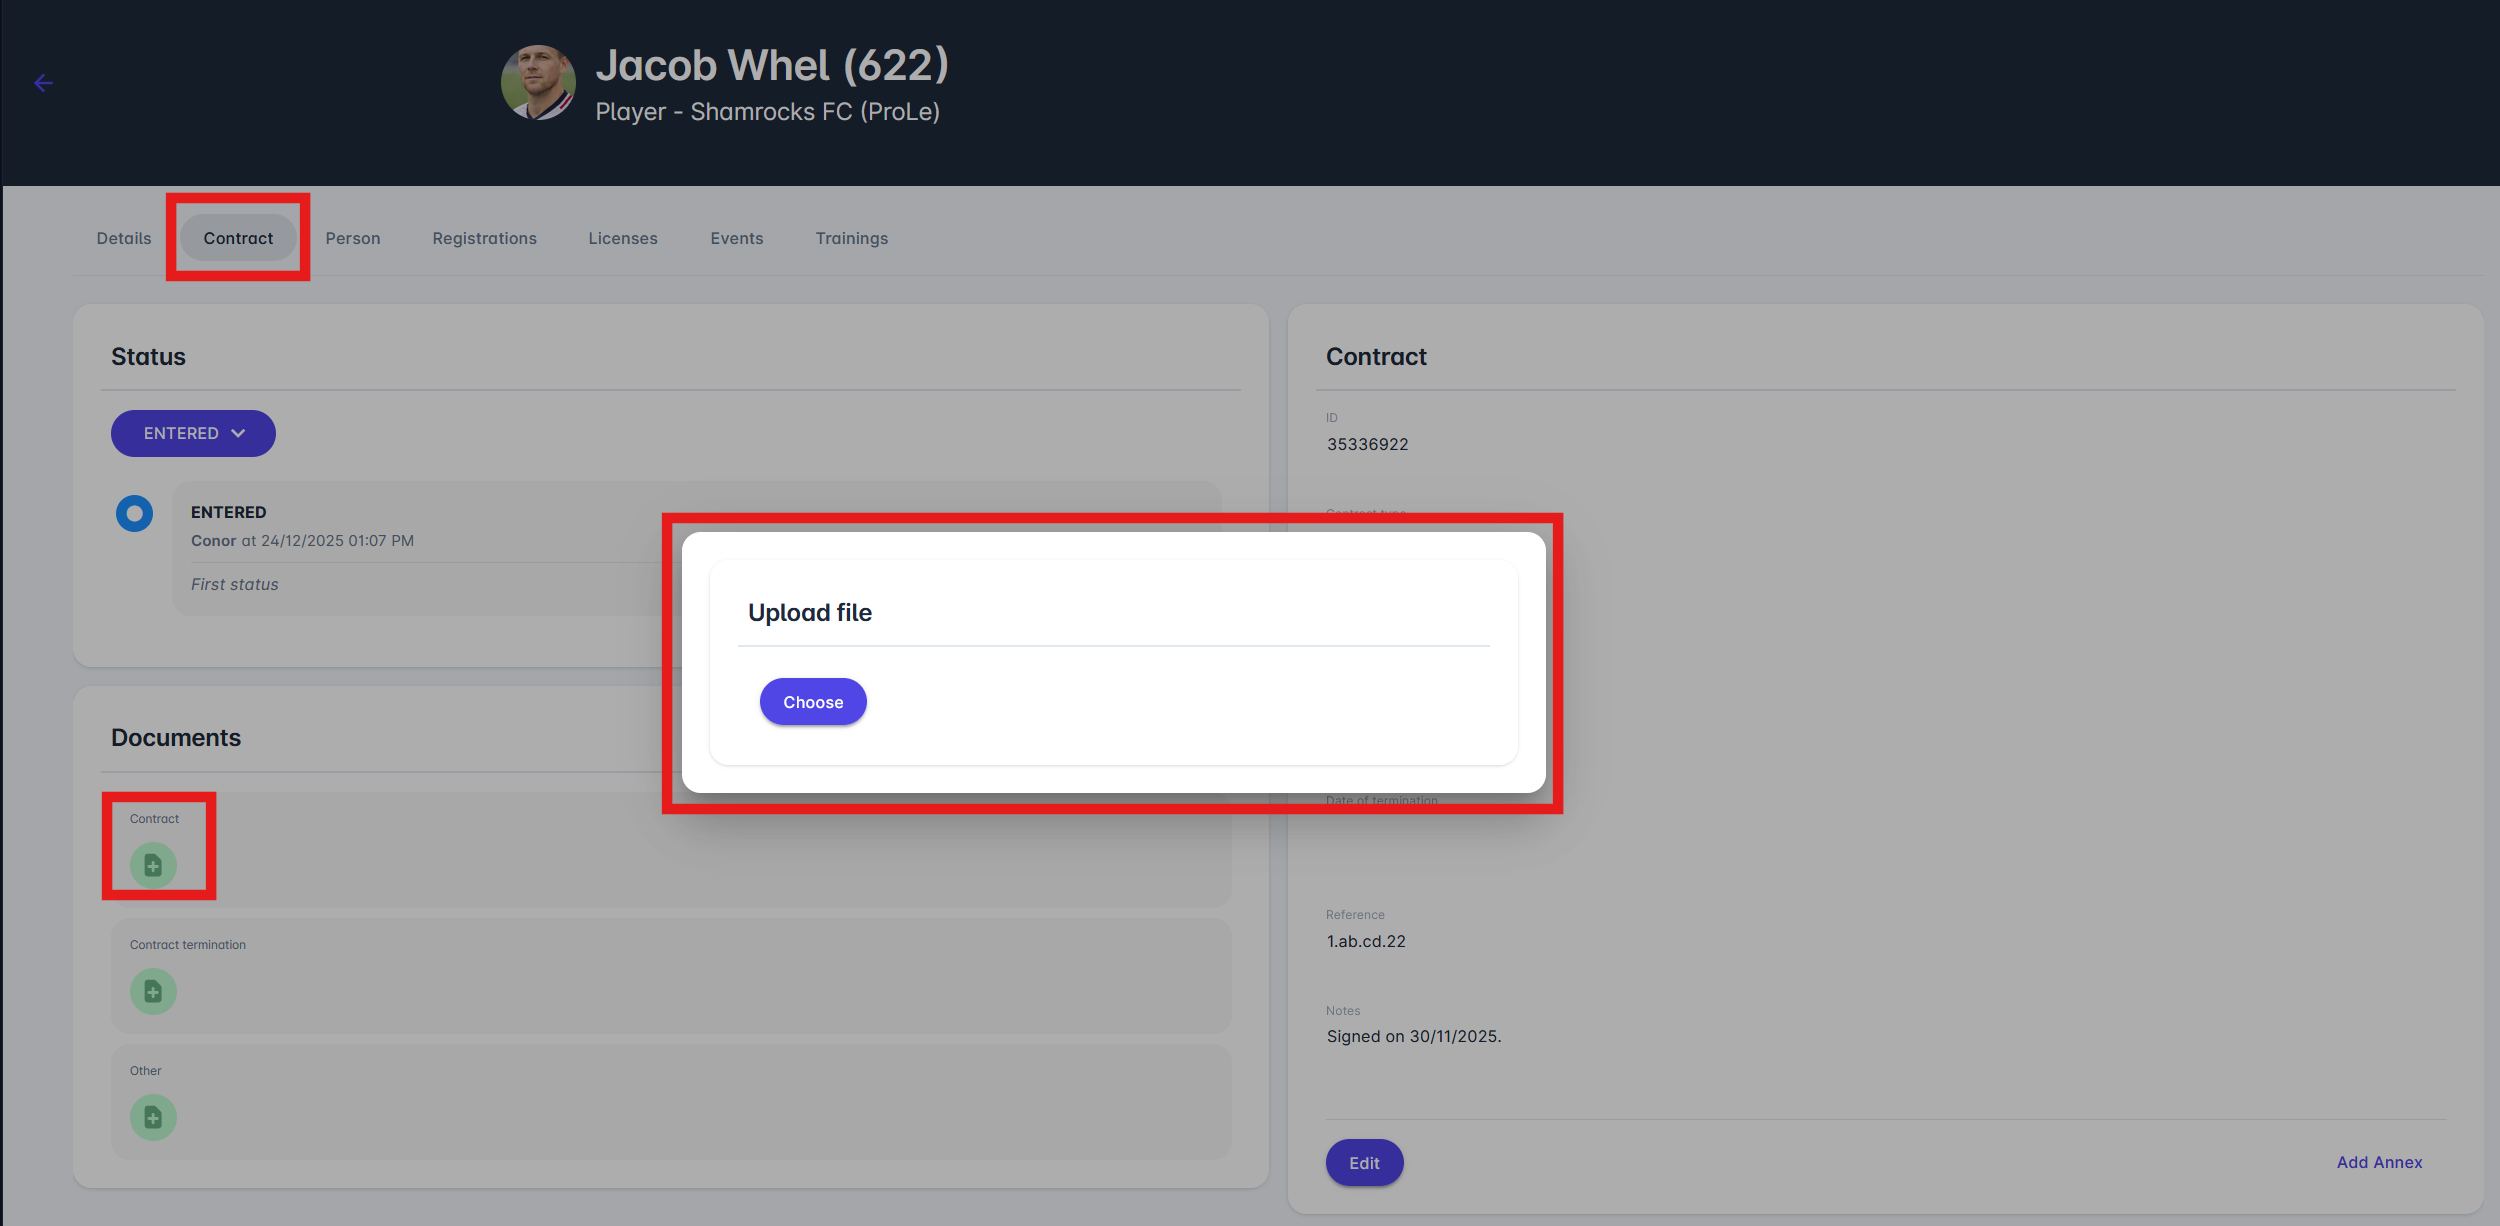The height and width of the screenshot is (1226, 2500).
Task: Select the ENTERED status radio marker
Action: [134, 514]
